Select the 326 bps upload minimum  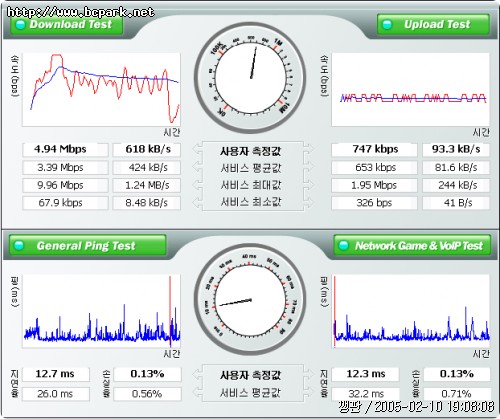(x=374, y=203)
